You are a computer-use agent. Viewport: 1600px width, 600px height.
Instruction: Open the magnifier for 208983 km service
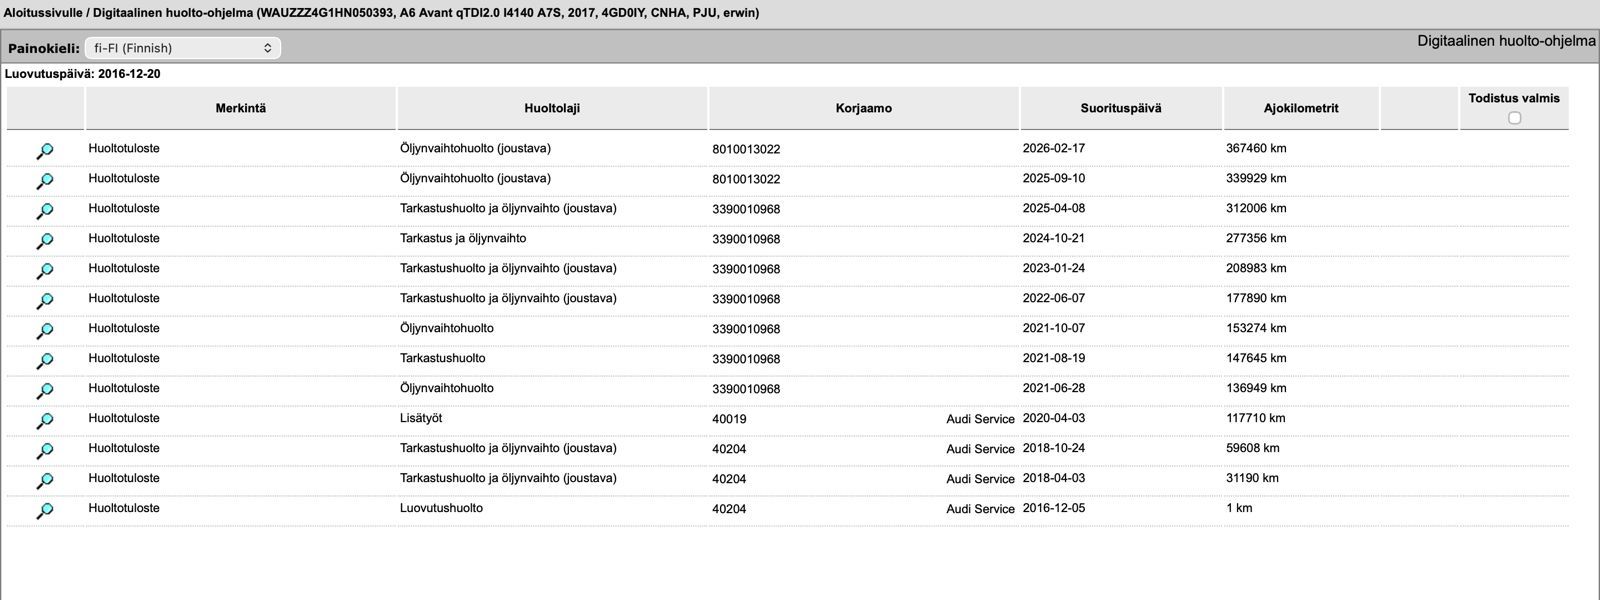[x=45, y=271]
